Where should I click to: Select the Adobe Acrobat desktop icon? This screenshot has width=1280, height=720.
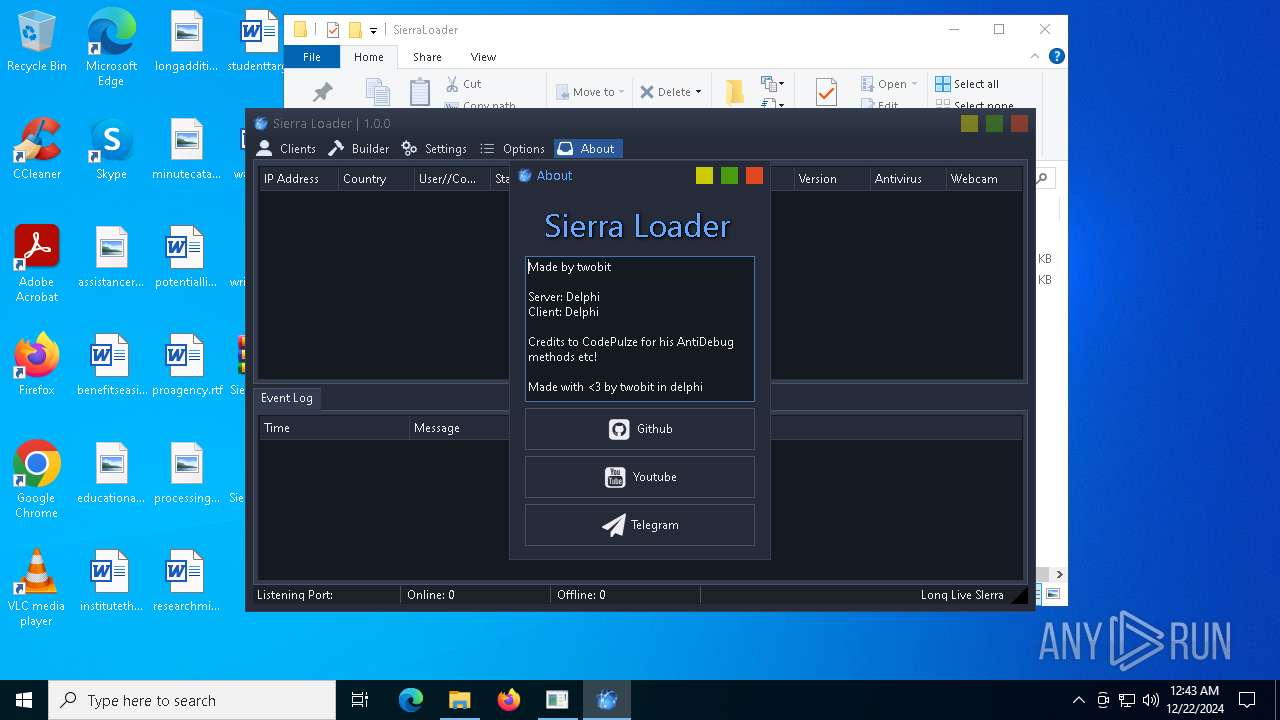37,264
